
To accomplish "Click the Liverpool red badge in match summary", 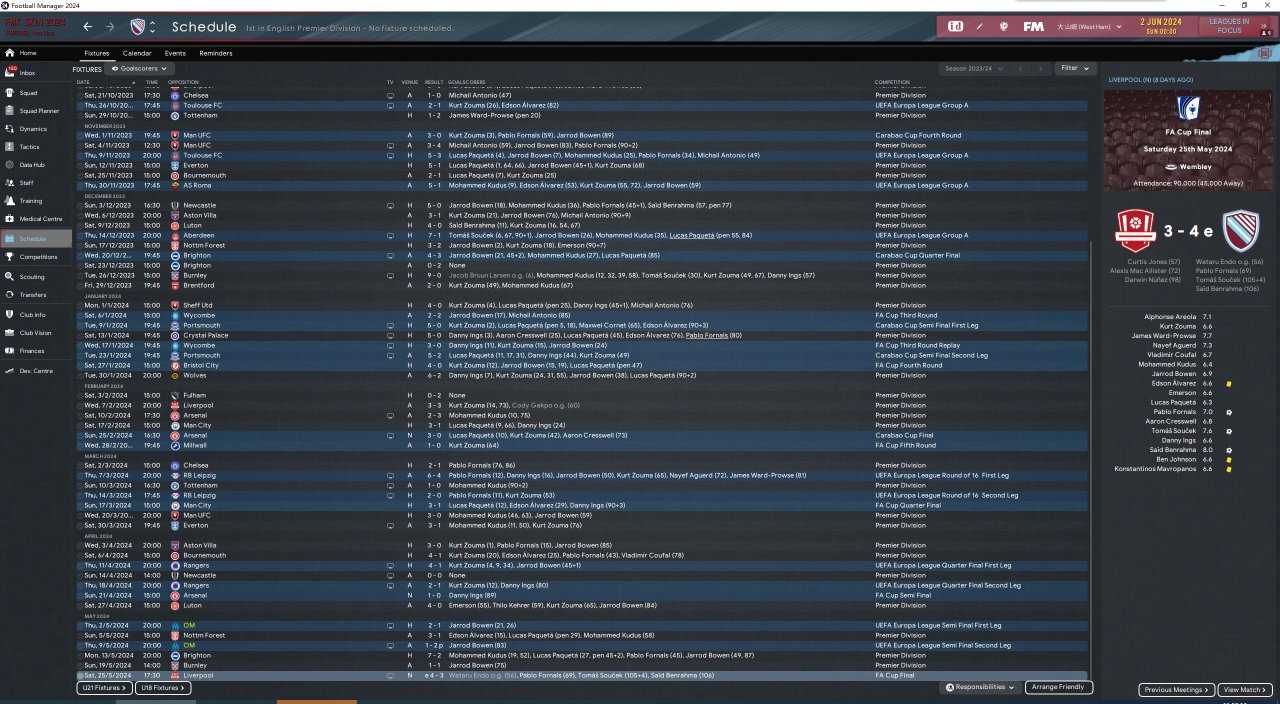I will [x=1134, y=231].
